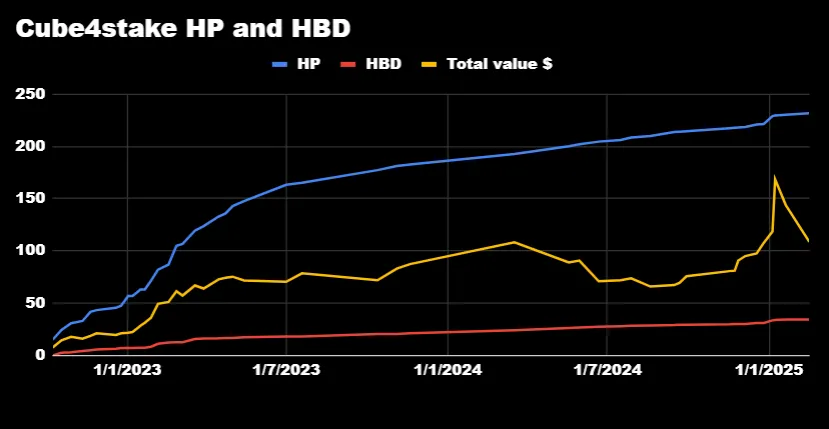
Task: Click the blue HP legend color marker
Action: pos(280,65)
